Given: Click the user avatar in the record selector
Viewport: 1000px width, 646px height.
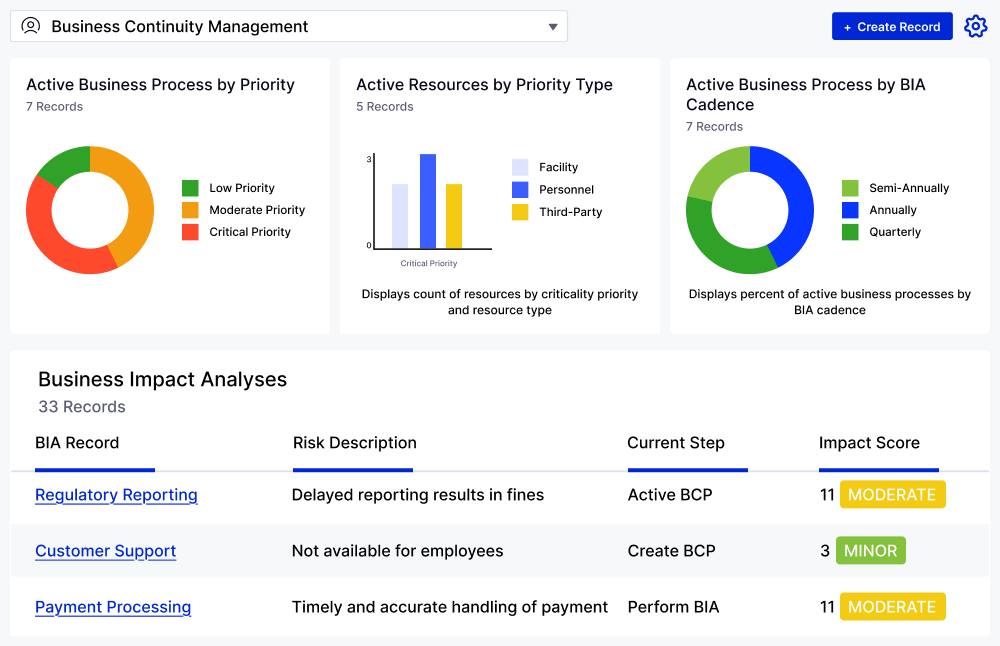Looking at the screenshot, I should pyautogui.click(x=30, y=26).
